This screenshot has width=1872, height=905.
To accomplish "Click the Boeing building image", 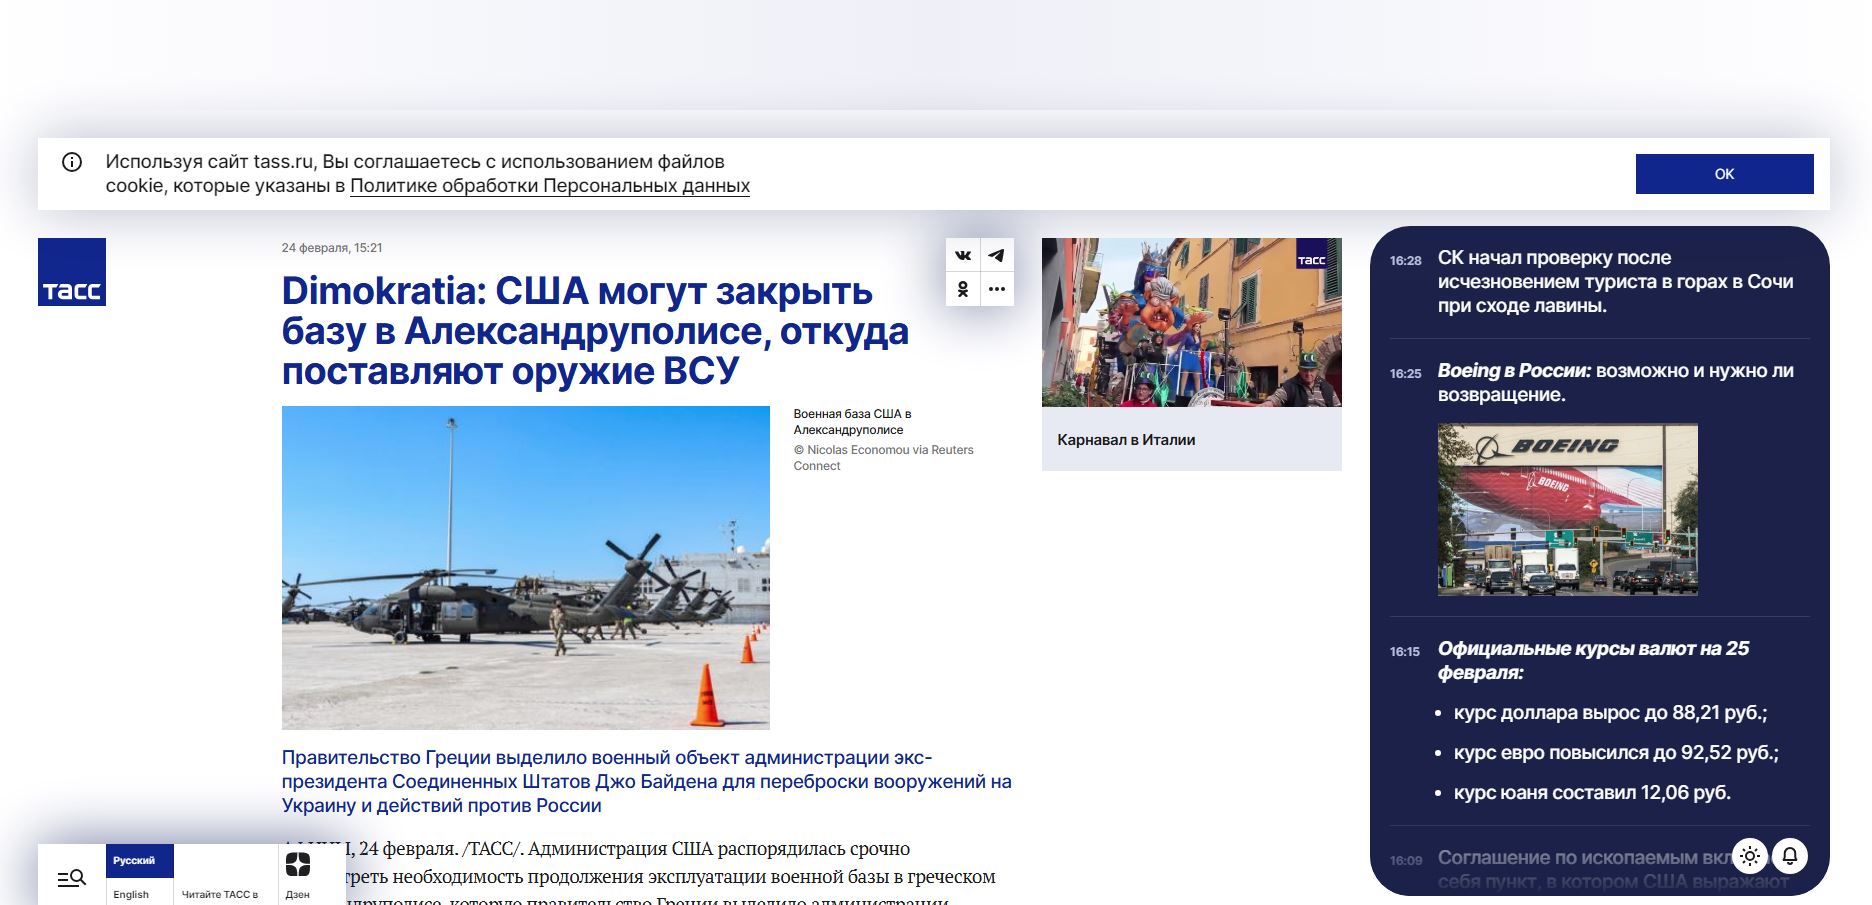I will (1567, 510).
